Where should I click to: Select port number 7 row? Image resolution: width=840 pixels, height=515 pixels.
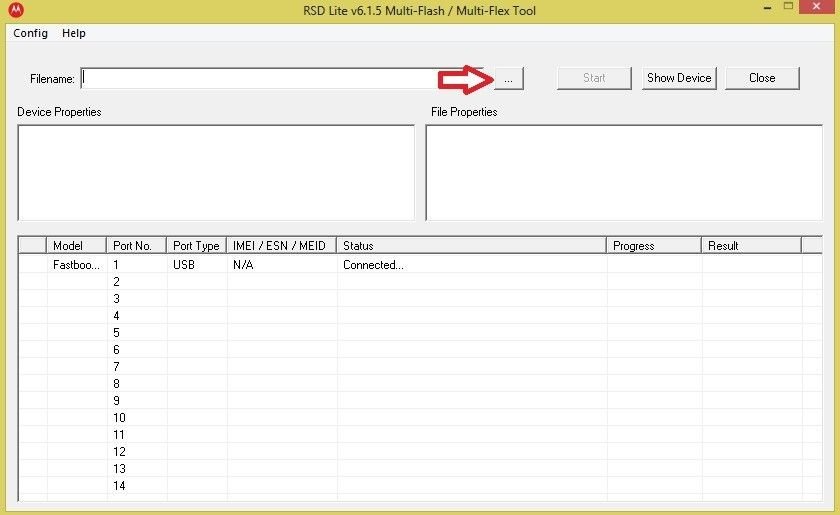click(x=420, y=367)
